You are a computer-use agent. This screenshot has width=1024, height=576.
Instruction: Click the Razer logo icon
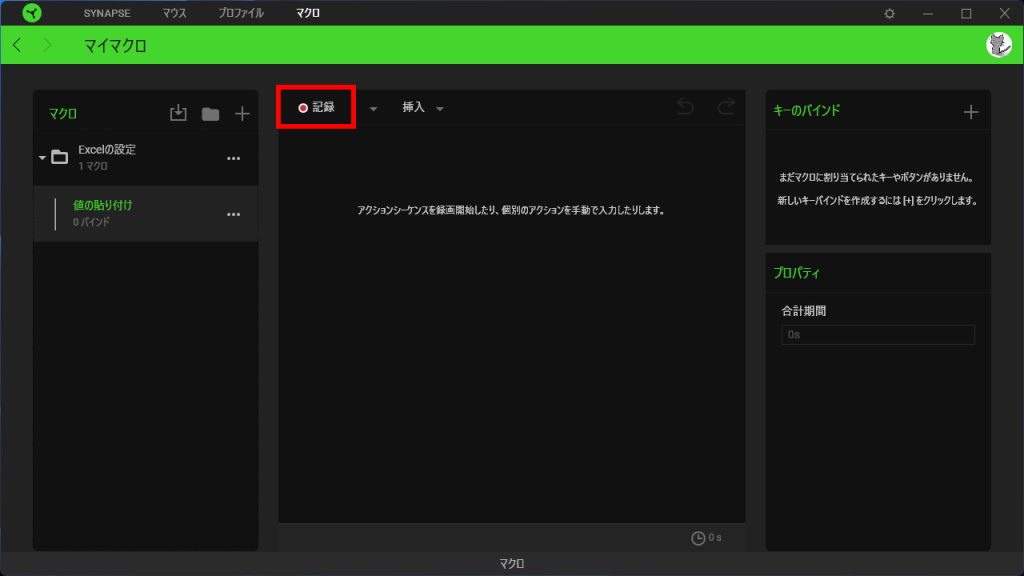coord(31,13)
